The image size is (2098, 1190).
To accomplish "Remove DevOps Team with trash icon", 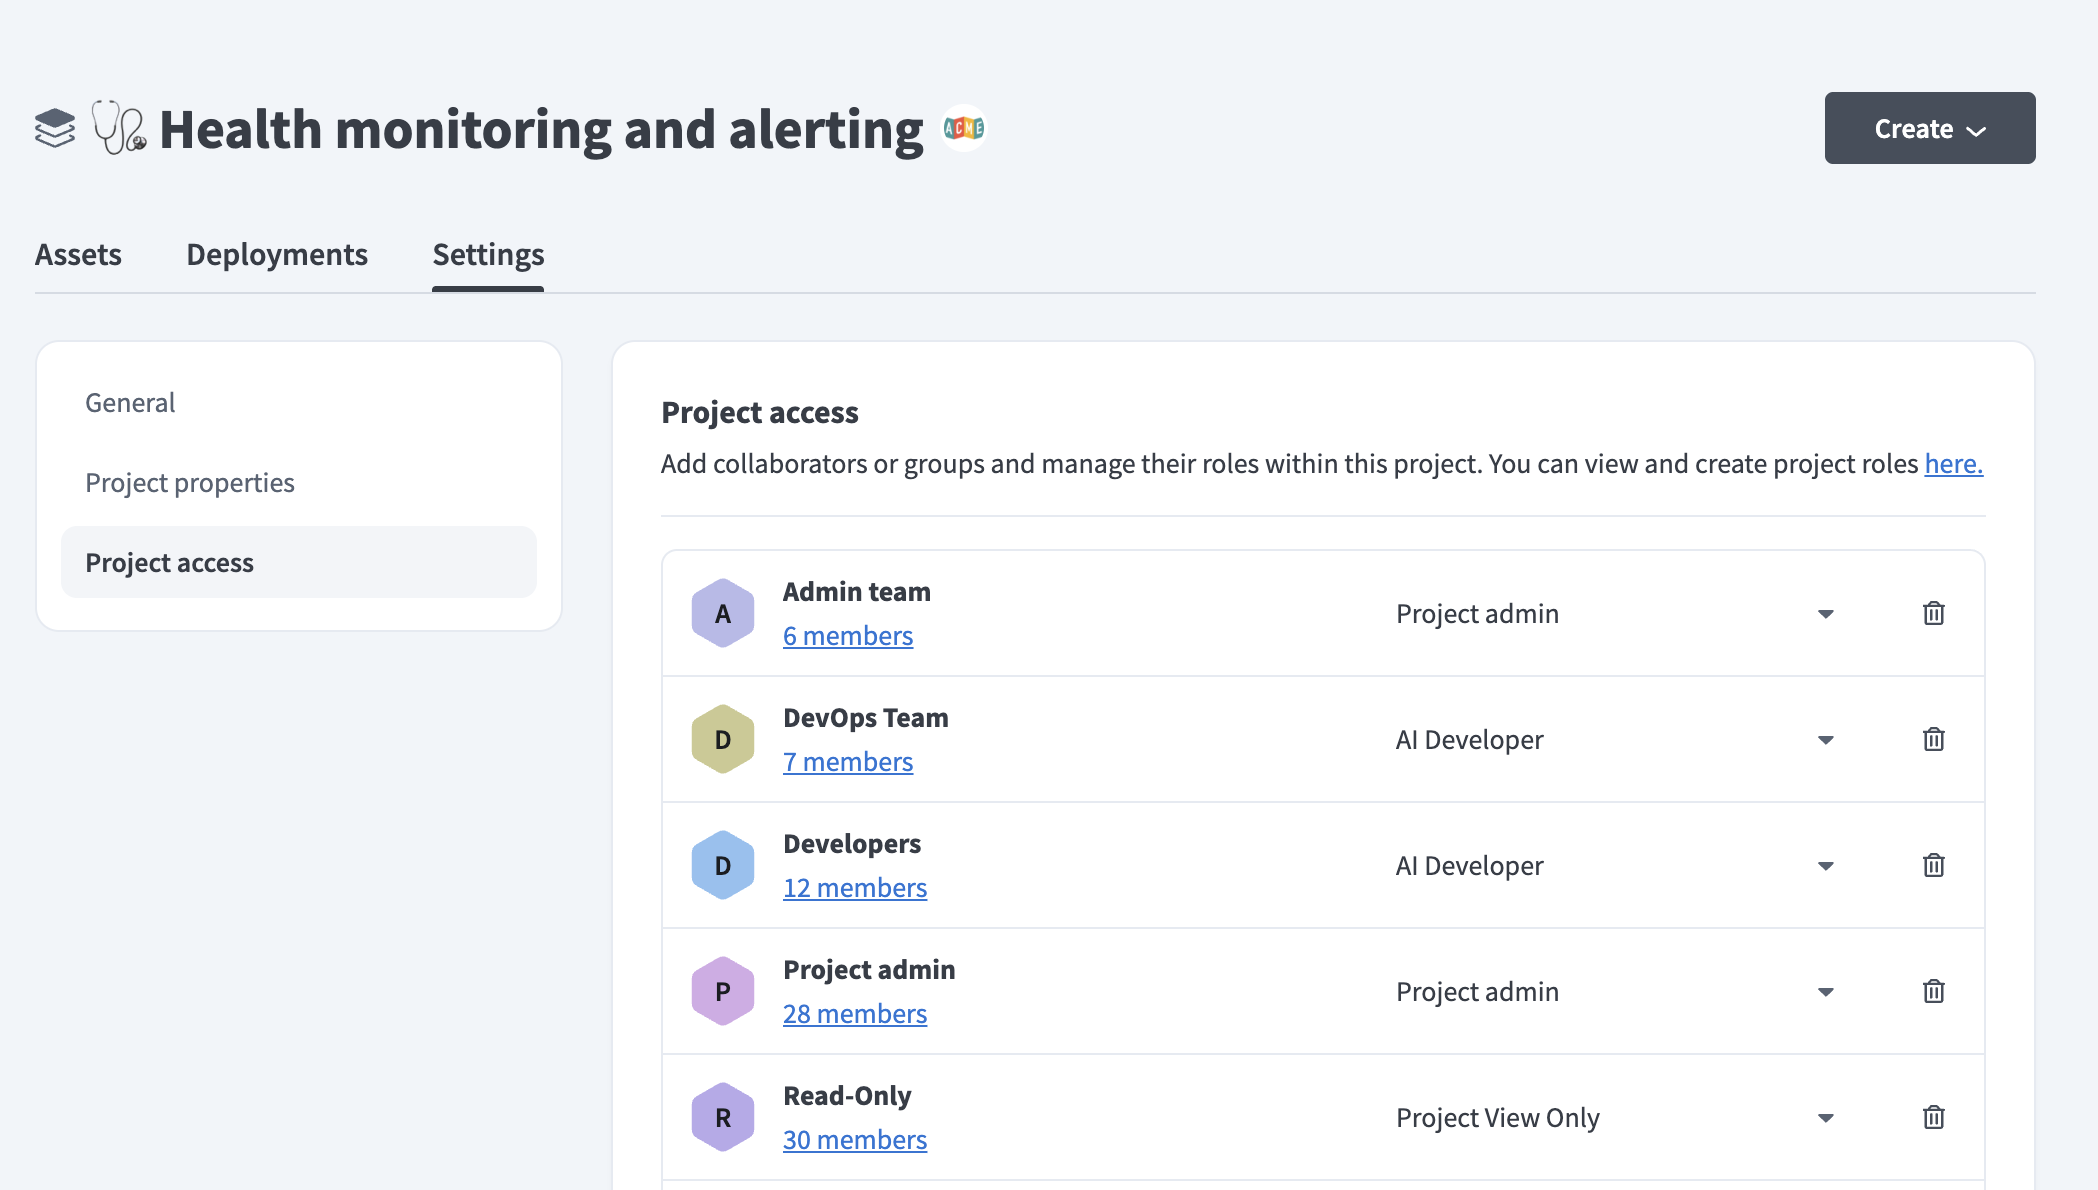I will 1933,739.
